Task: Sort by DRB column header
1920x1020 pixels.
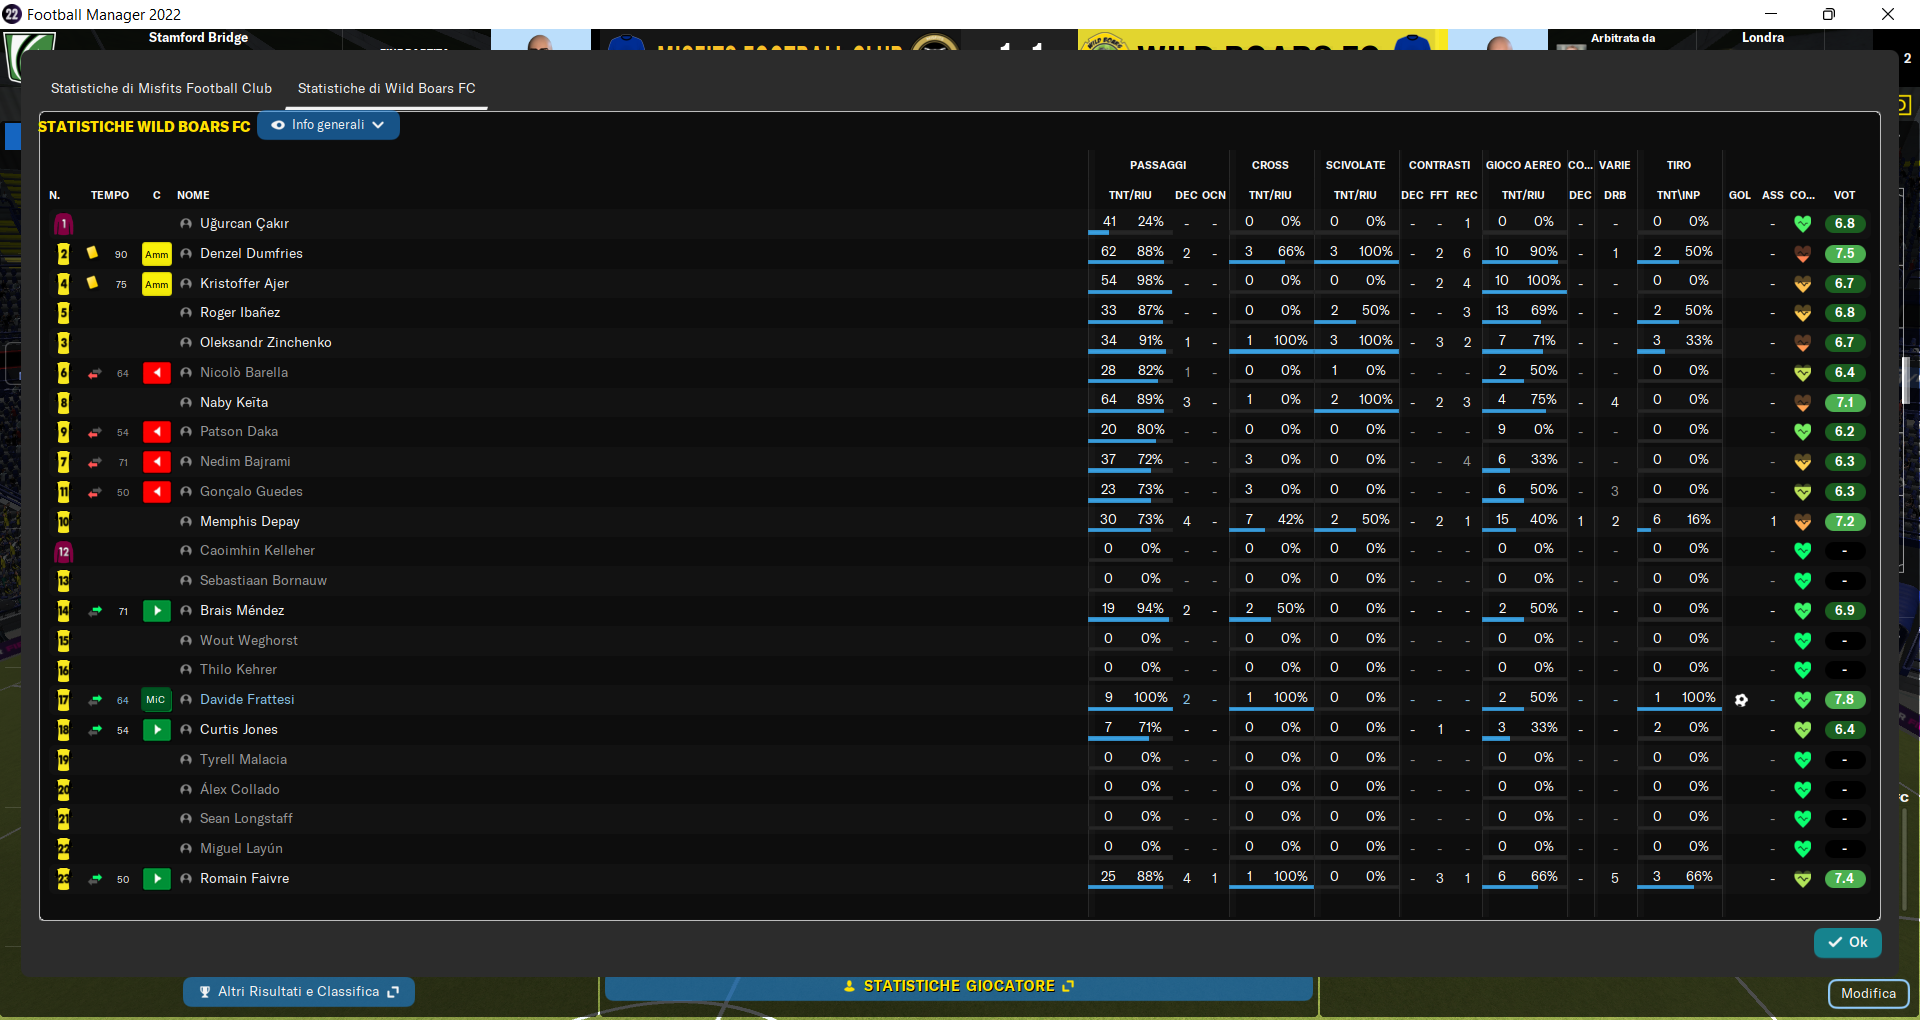Action: coord(1615,195)
